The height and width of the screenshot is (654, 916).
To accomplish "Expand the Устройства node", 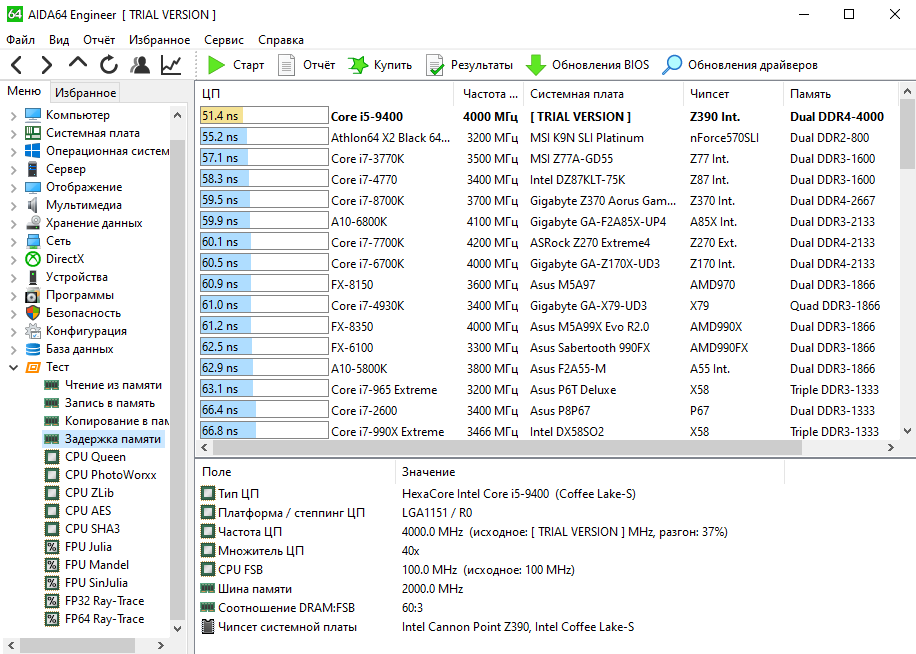I will [x=13, y=278].
